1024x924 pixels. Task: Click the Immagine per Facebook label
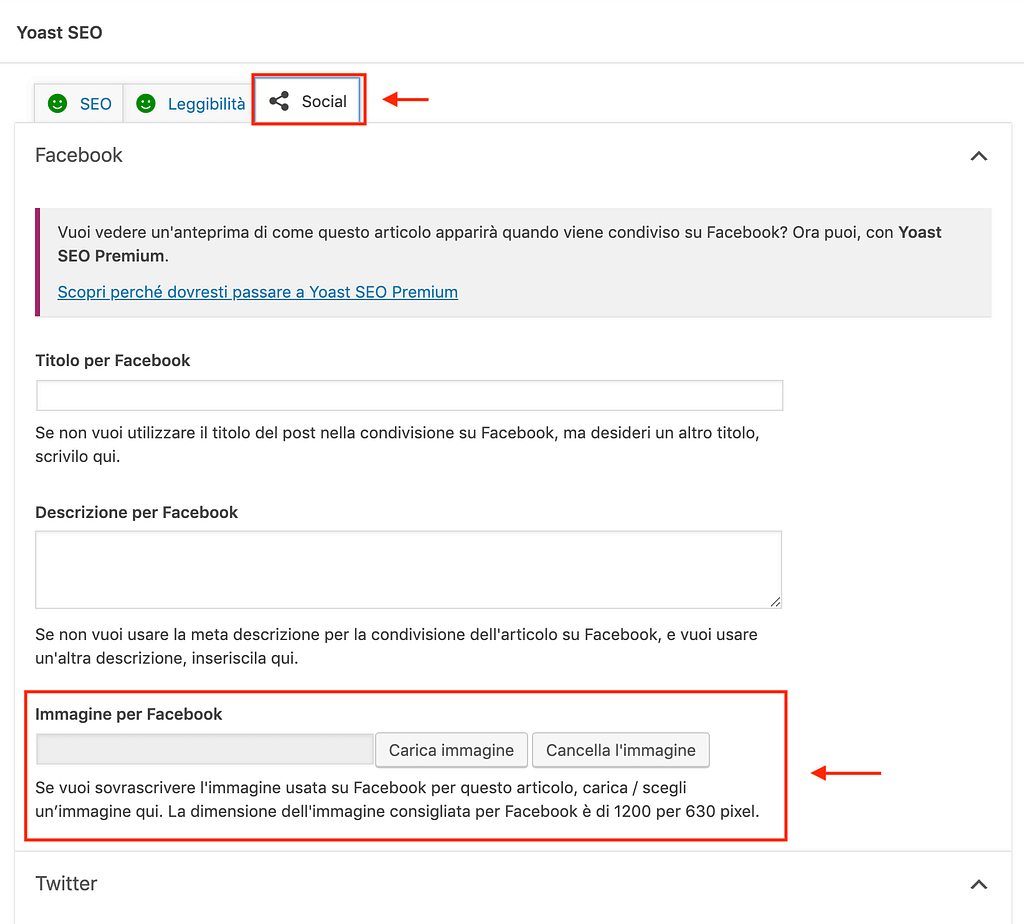click(129, 714)
